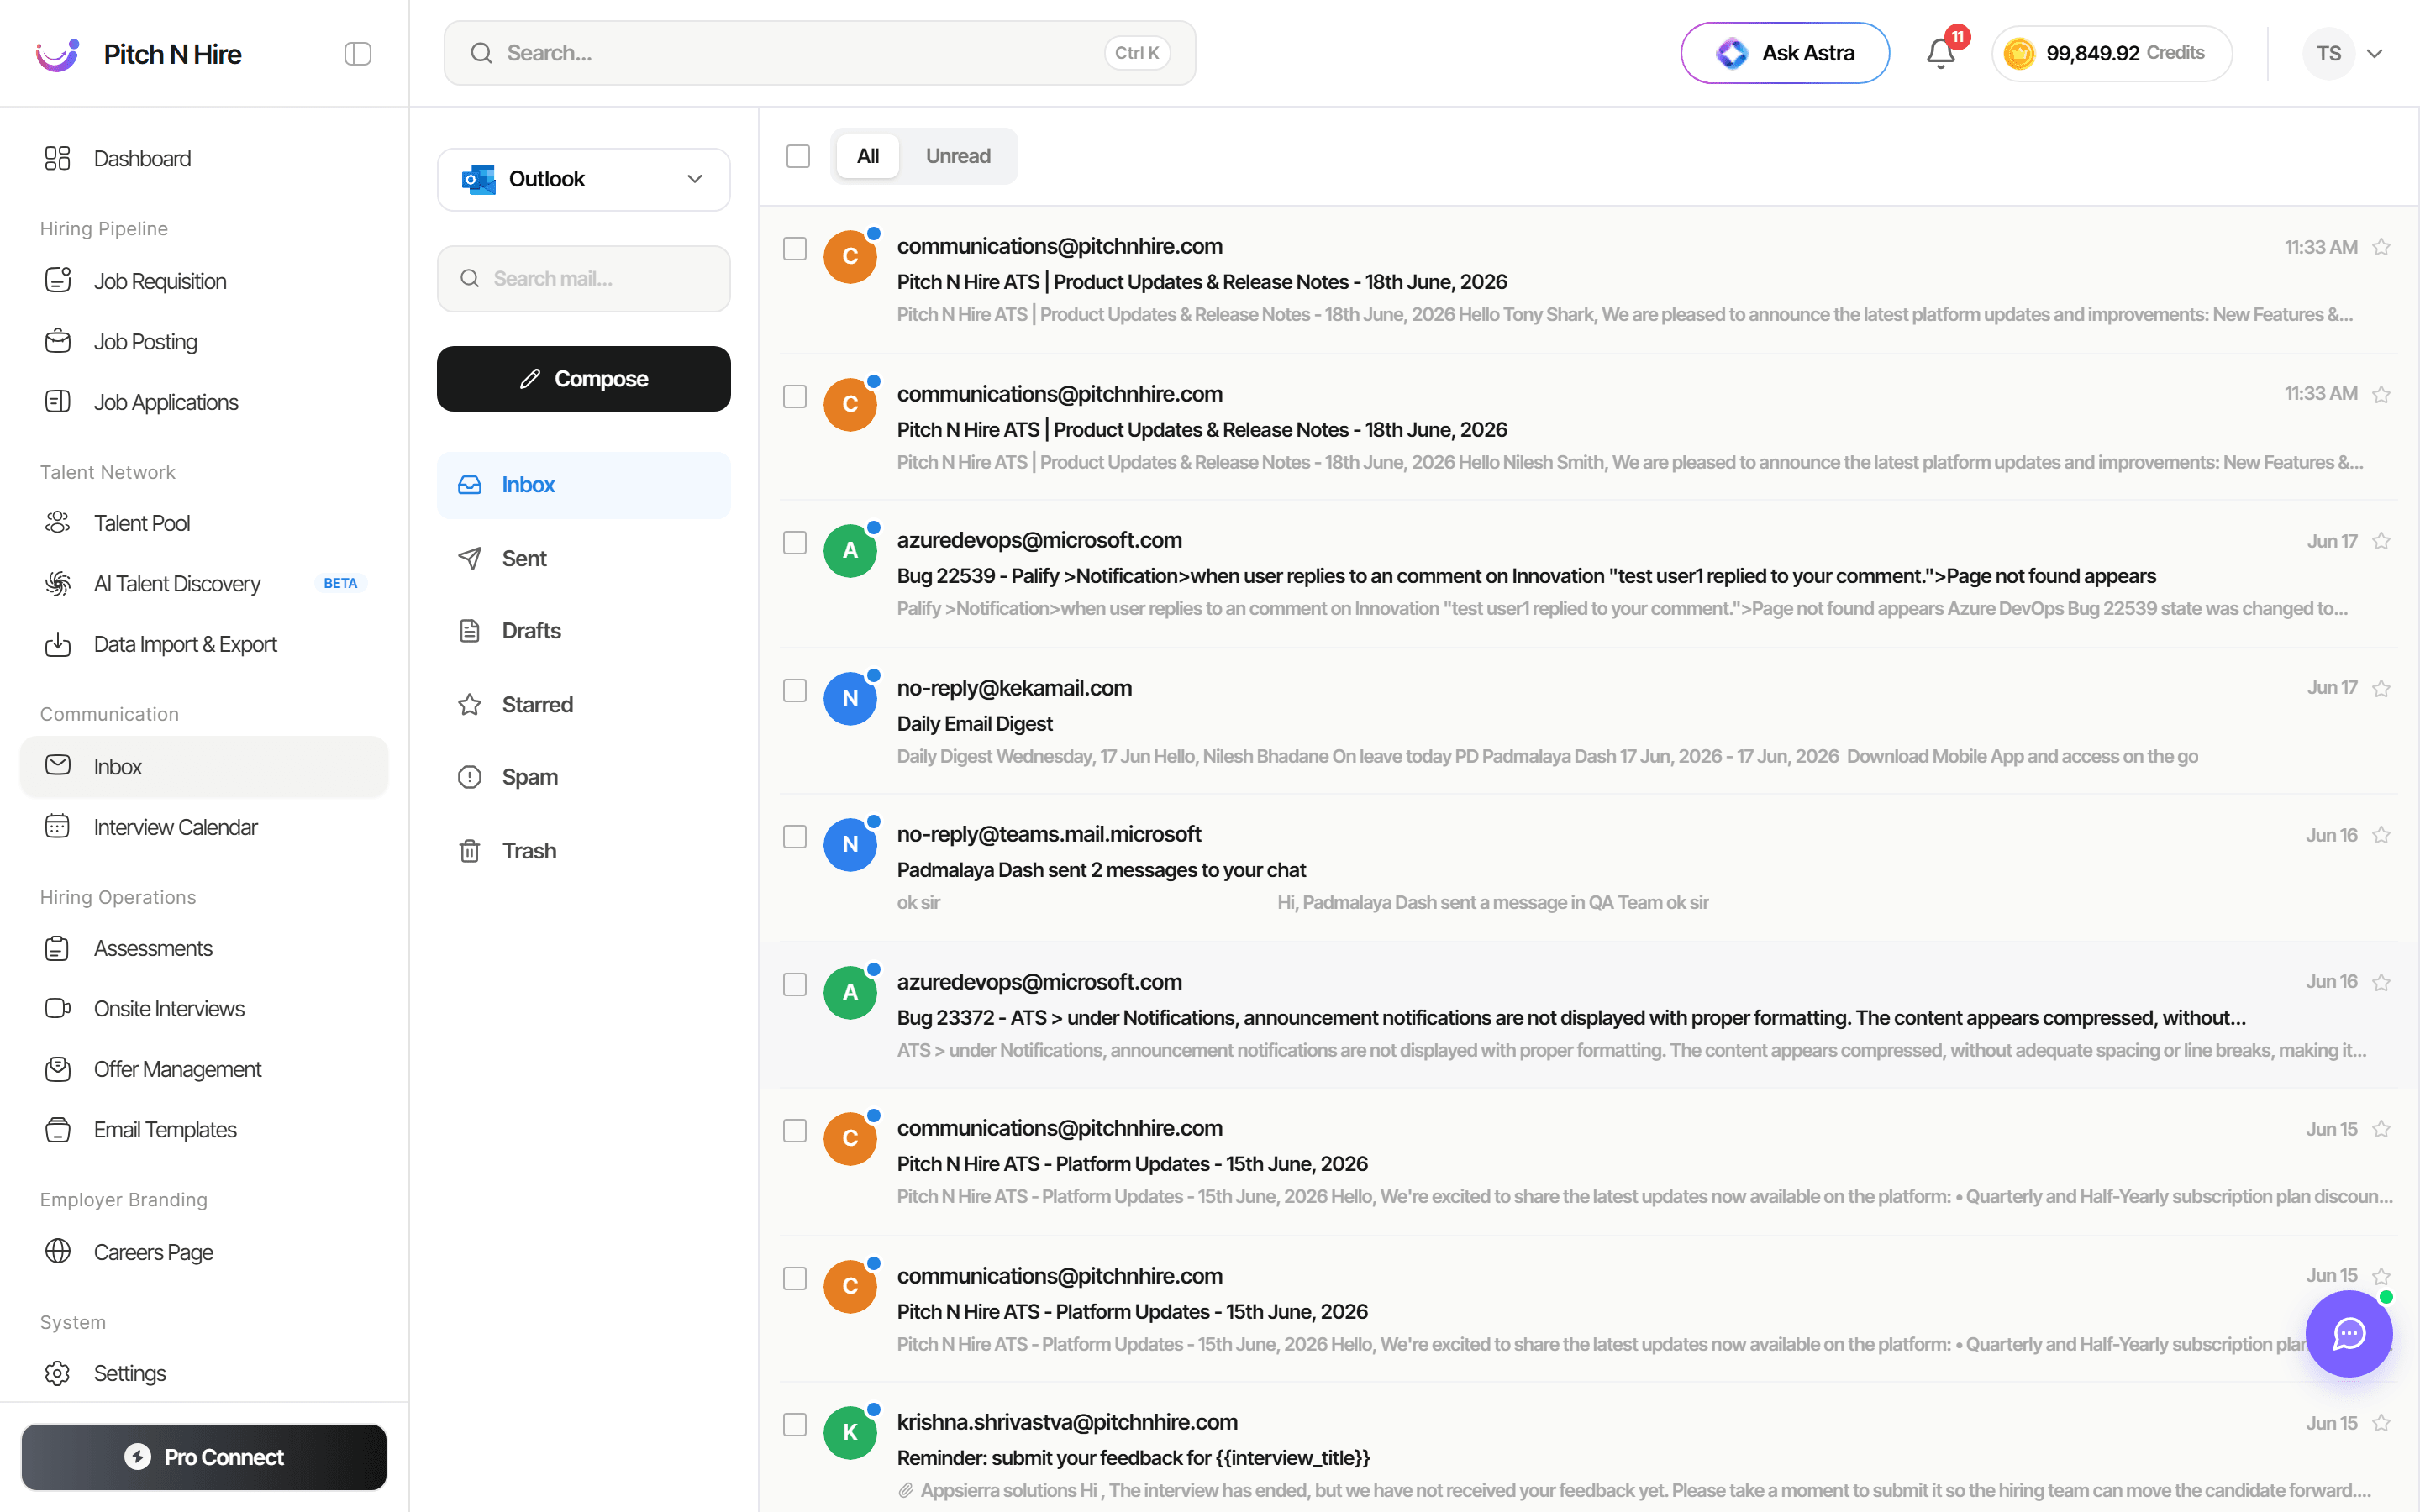Star the Bug 22539 azuredevops email
The image size is (2420, 1512).
(2381, 541)
